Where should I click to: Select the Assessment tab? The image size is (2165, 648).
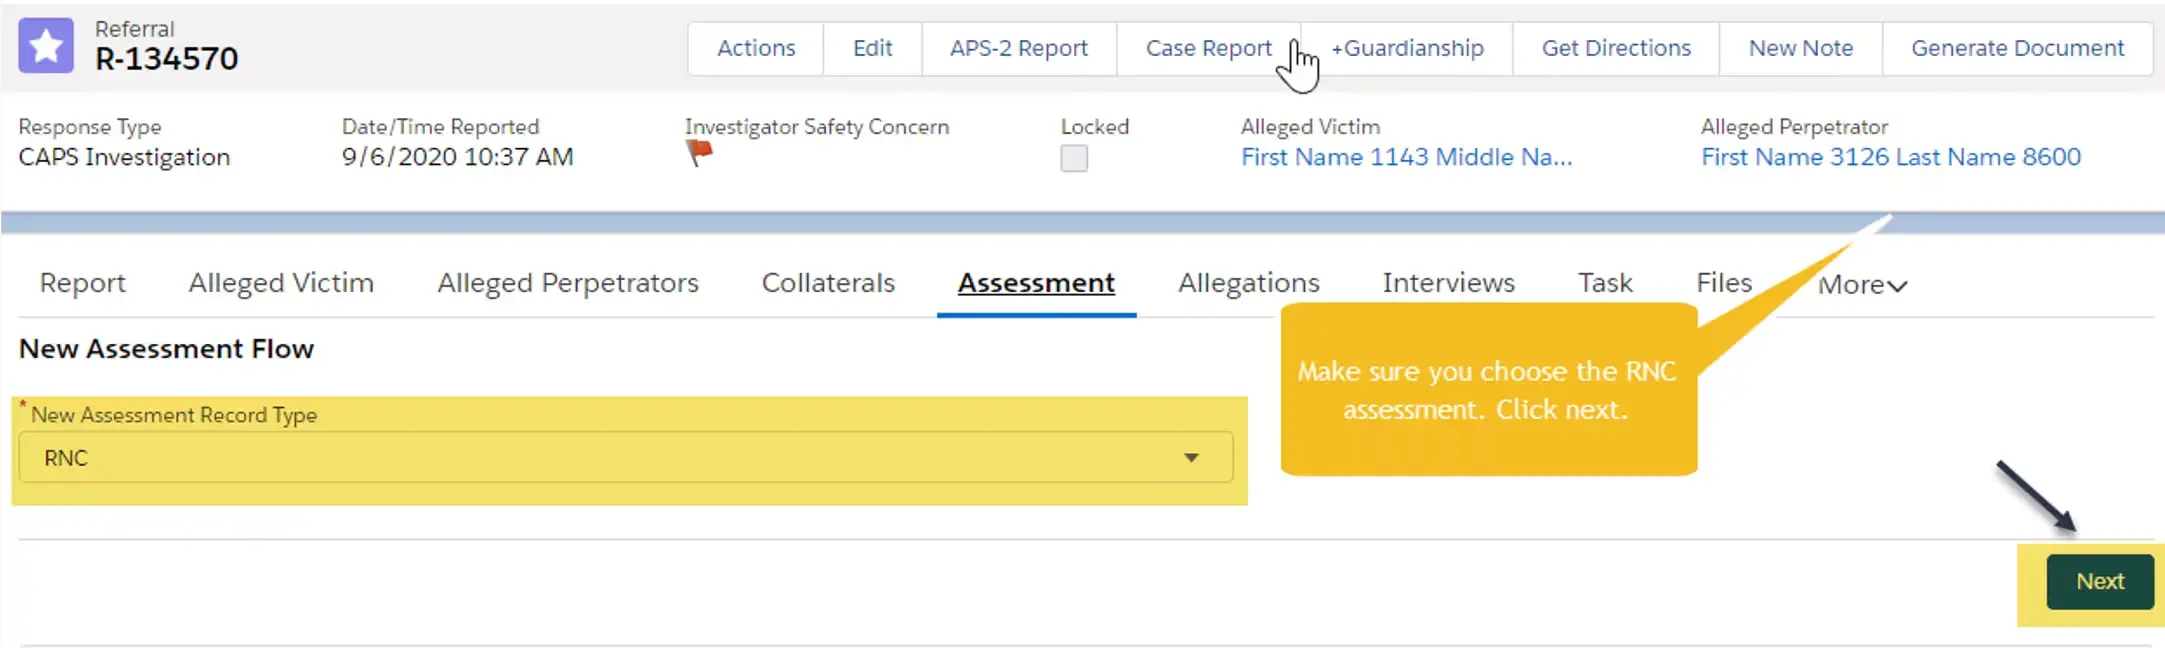click(x=1036, y=283)
